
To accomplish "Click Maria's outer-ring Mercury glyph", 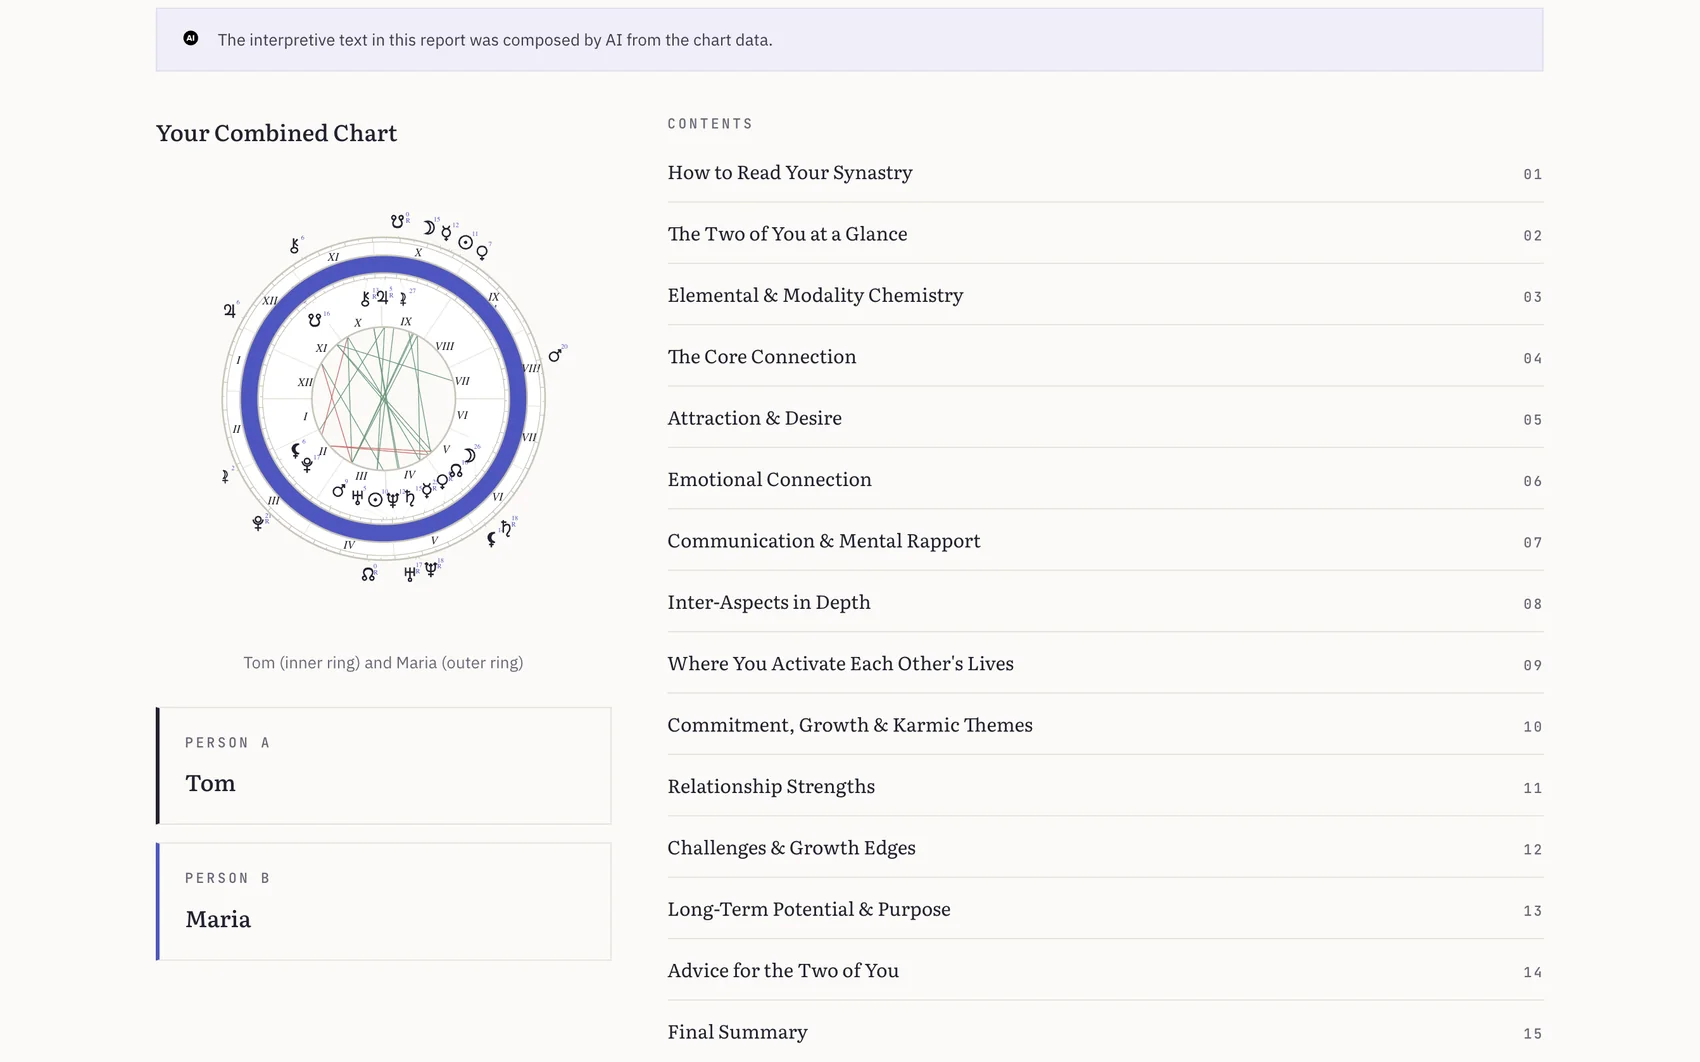I will click(447, 233).
